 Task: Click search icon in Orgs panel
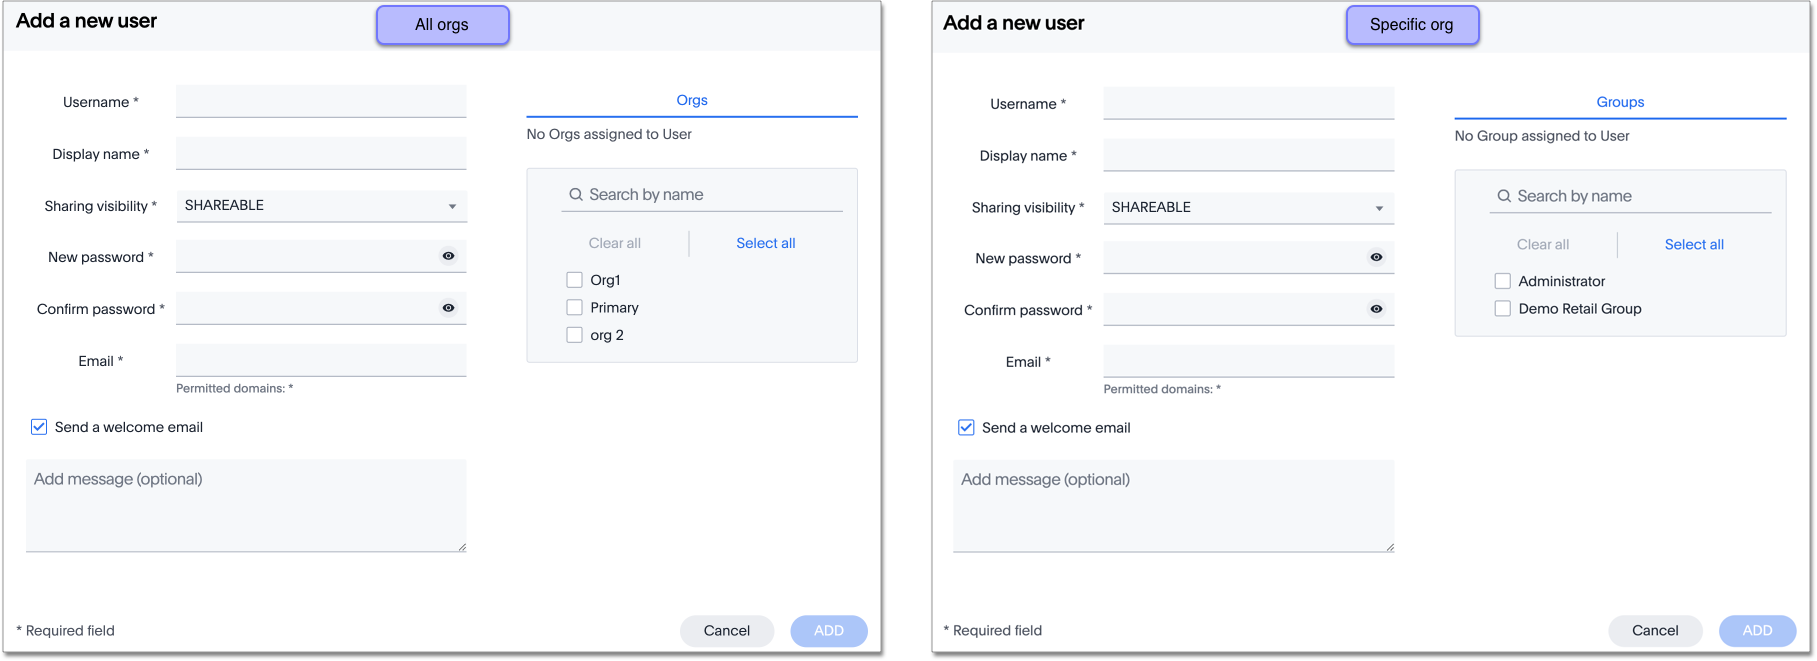click(576, 195)
